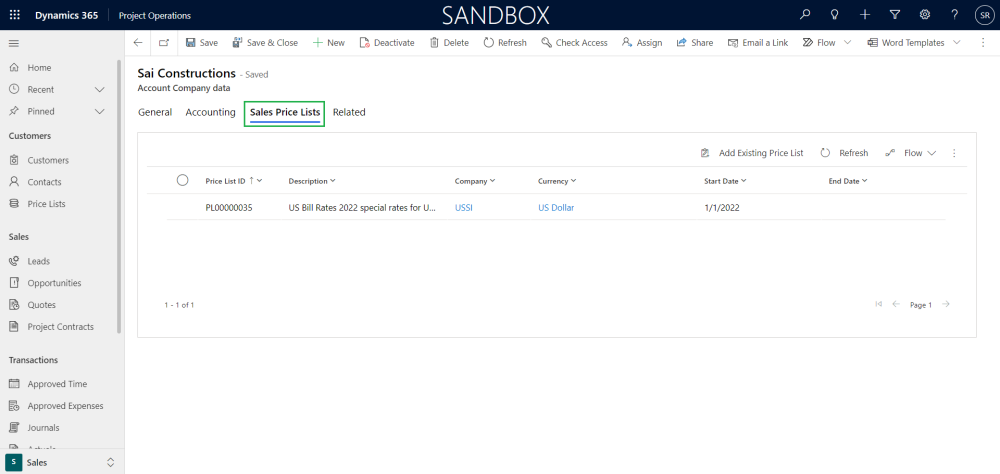Image resolution: width=1000 pixels, height=474 pixels.
Task: Switch the Sales area selector
Action: 62,462
